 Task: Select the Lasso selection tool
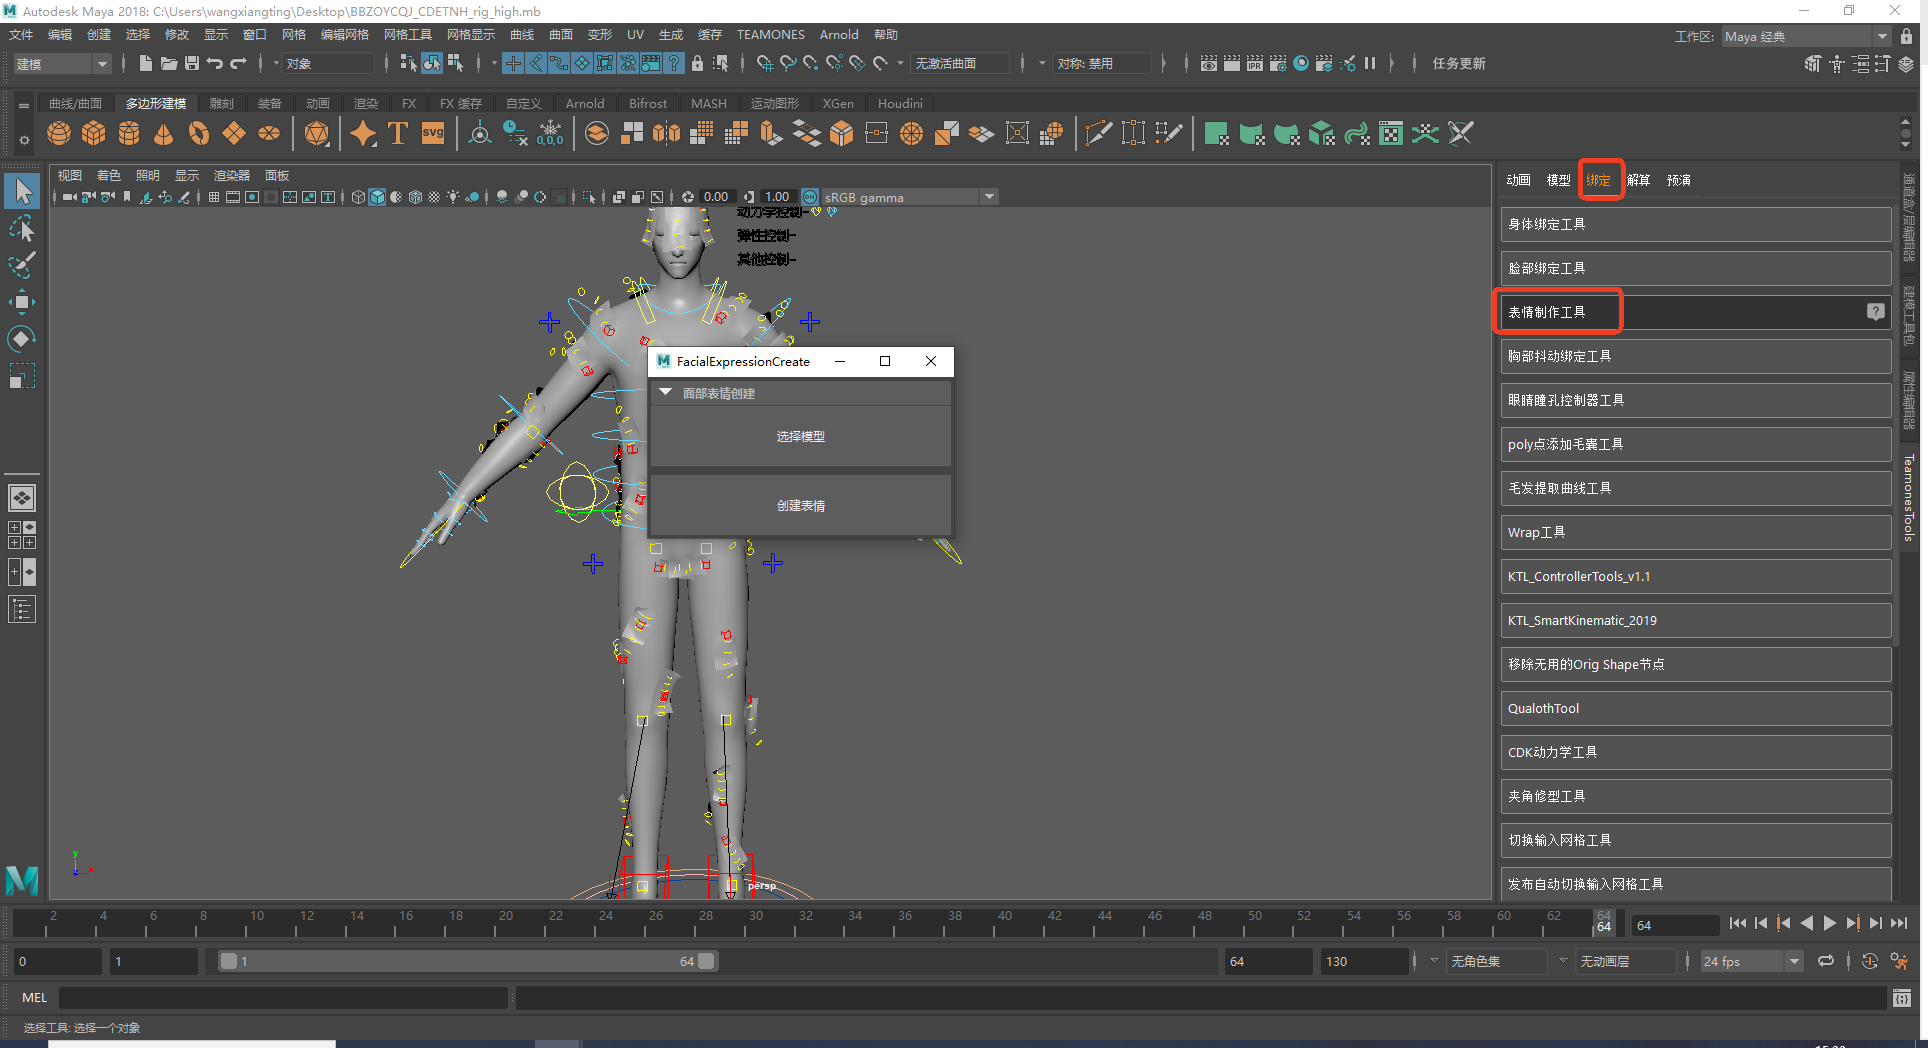22,229
